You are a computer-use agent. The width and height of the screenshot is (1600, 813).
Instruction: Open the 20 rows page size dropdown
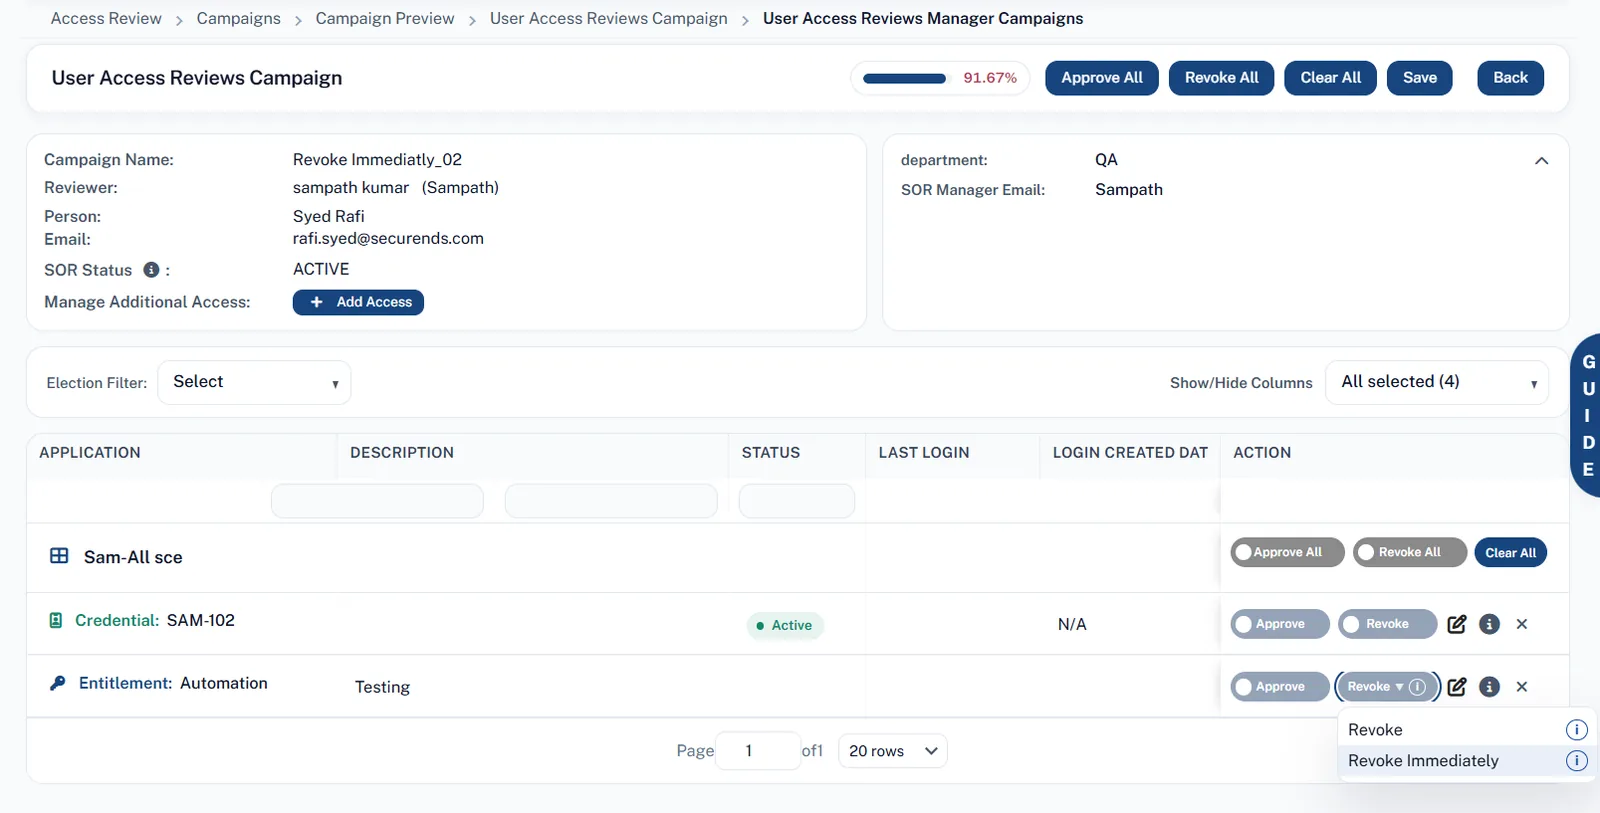tap(892, 751)
